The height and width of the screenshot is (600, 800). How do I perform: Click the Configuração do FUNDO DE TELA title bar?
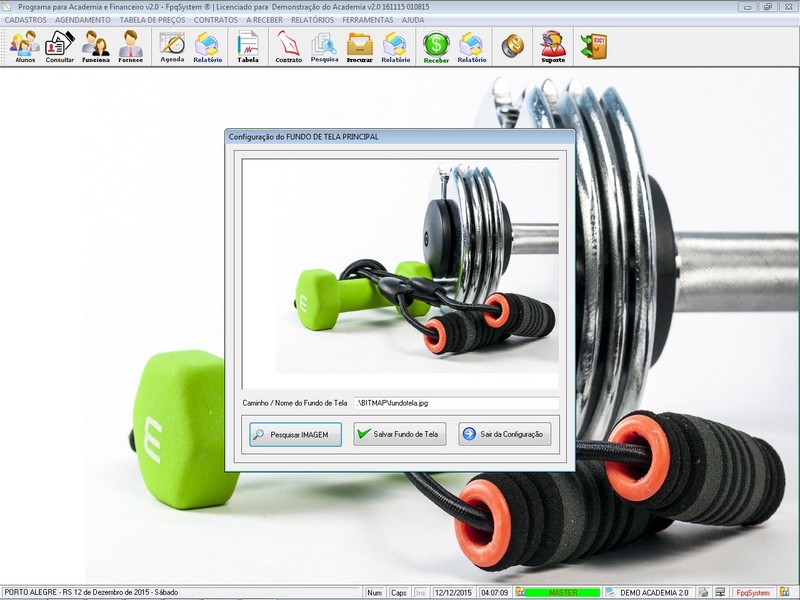(400, 137)
